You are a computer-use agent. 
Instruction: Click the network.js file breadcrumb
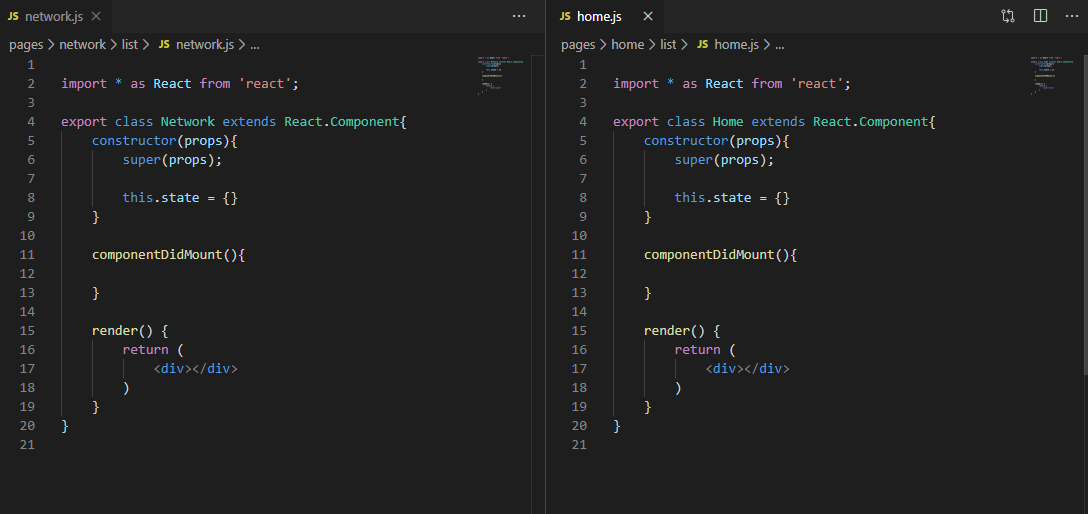point(204,44)
